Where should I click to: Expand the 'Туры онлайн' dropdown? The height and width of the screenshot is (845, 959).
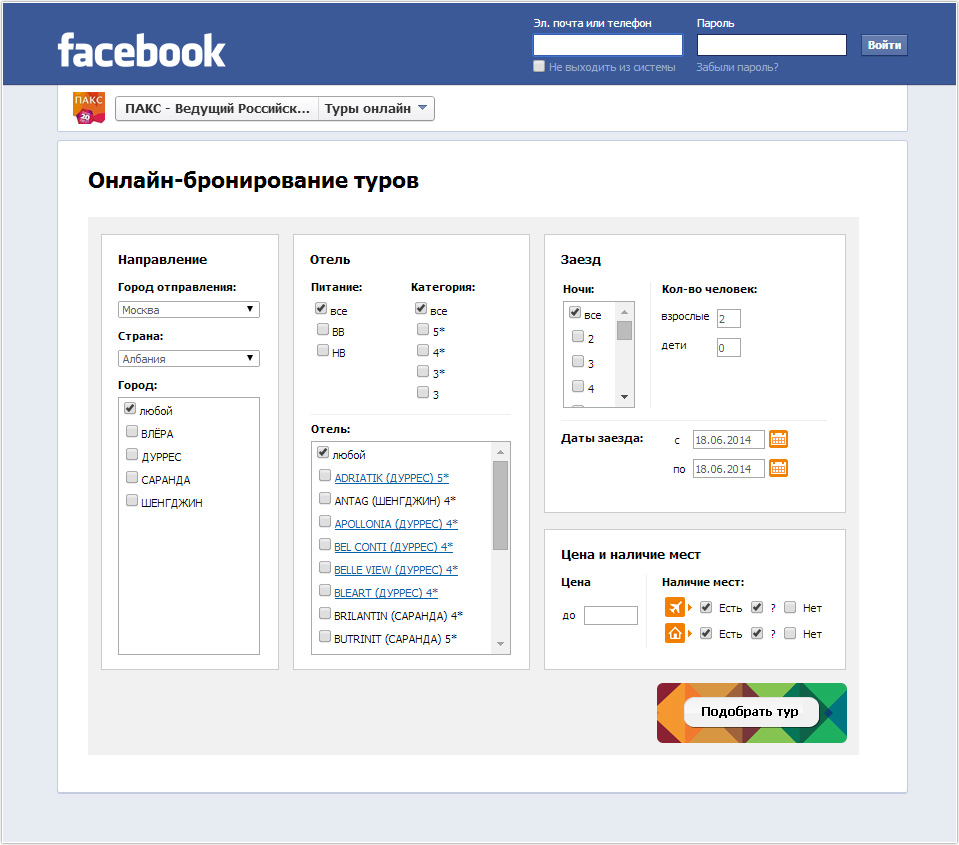tap(376, 108)
